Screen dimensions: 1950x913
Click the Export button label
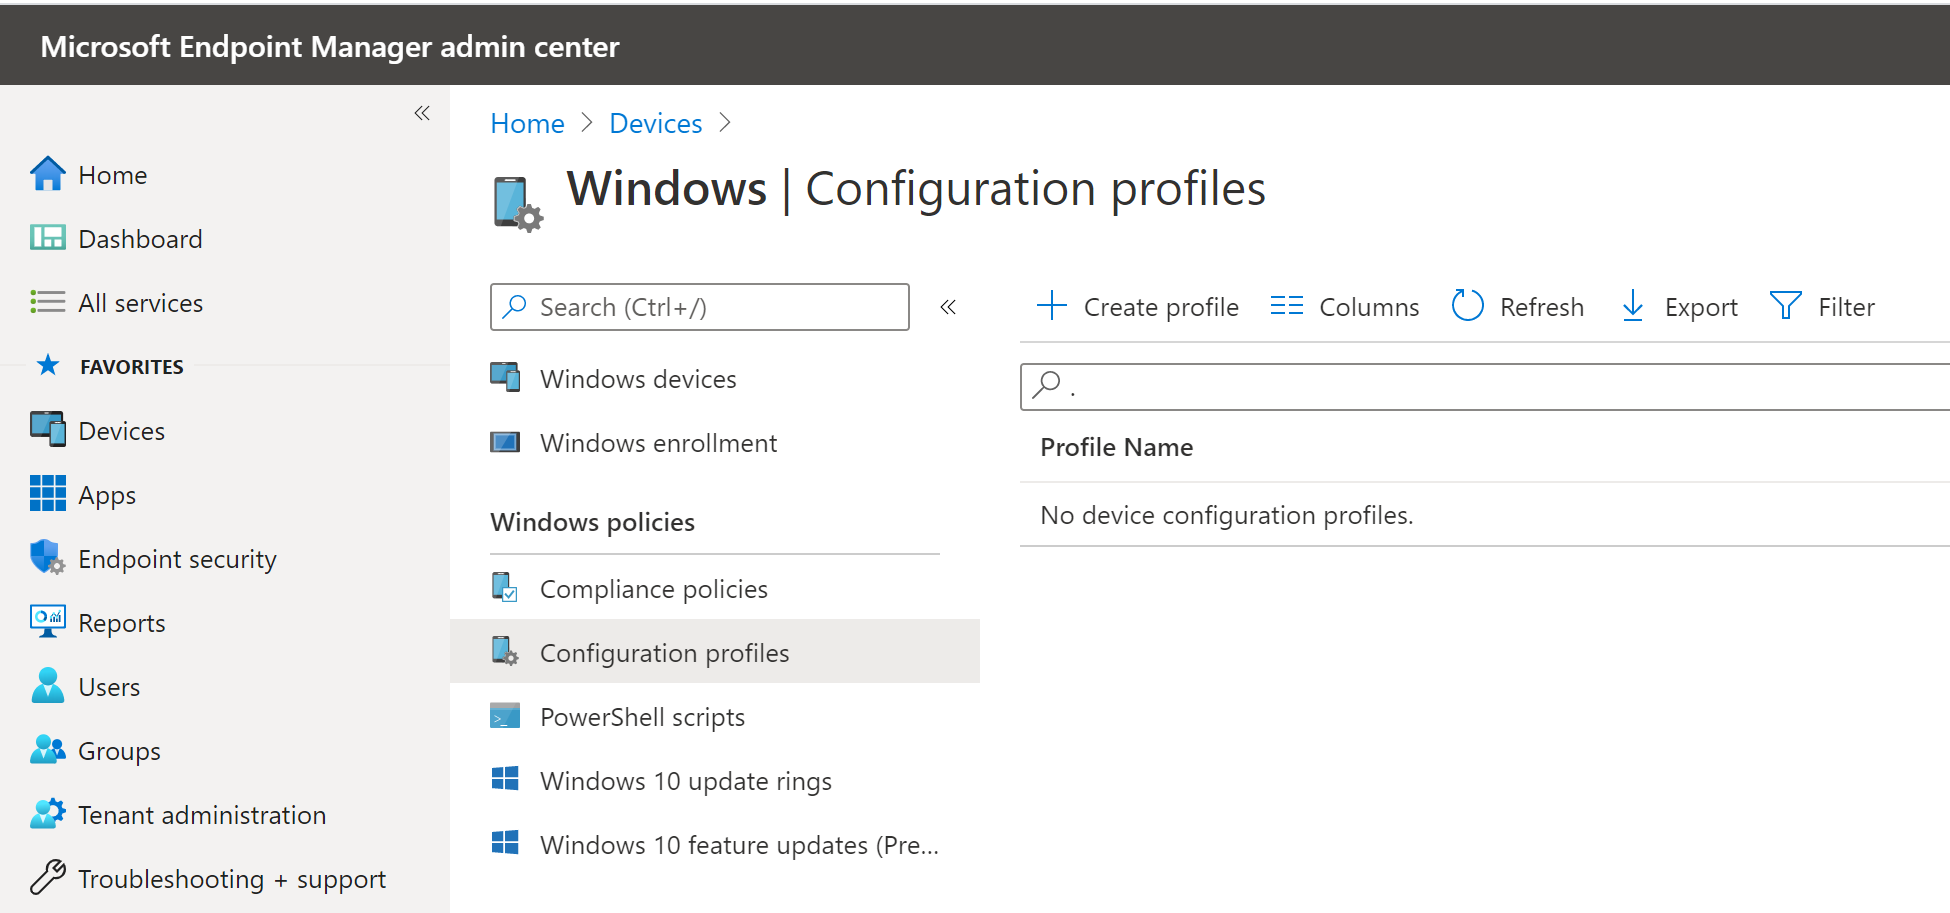click(x=1701, y=307)
